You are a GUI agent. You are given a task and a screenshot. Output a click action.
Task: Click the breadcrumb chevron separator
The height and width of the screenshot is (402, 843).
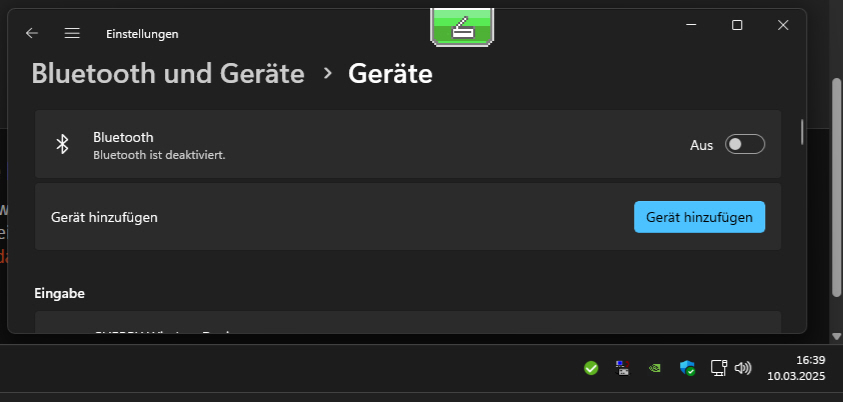coord(326,73)
